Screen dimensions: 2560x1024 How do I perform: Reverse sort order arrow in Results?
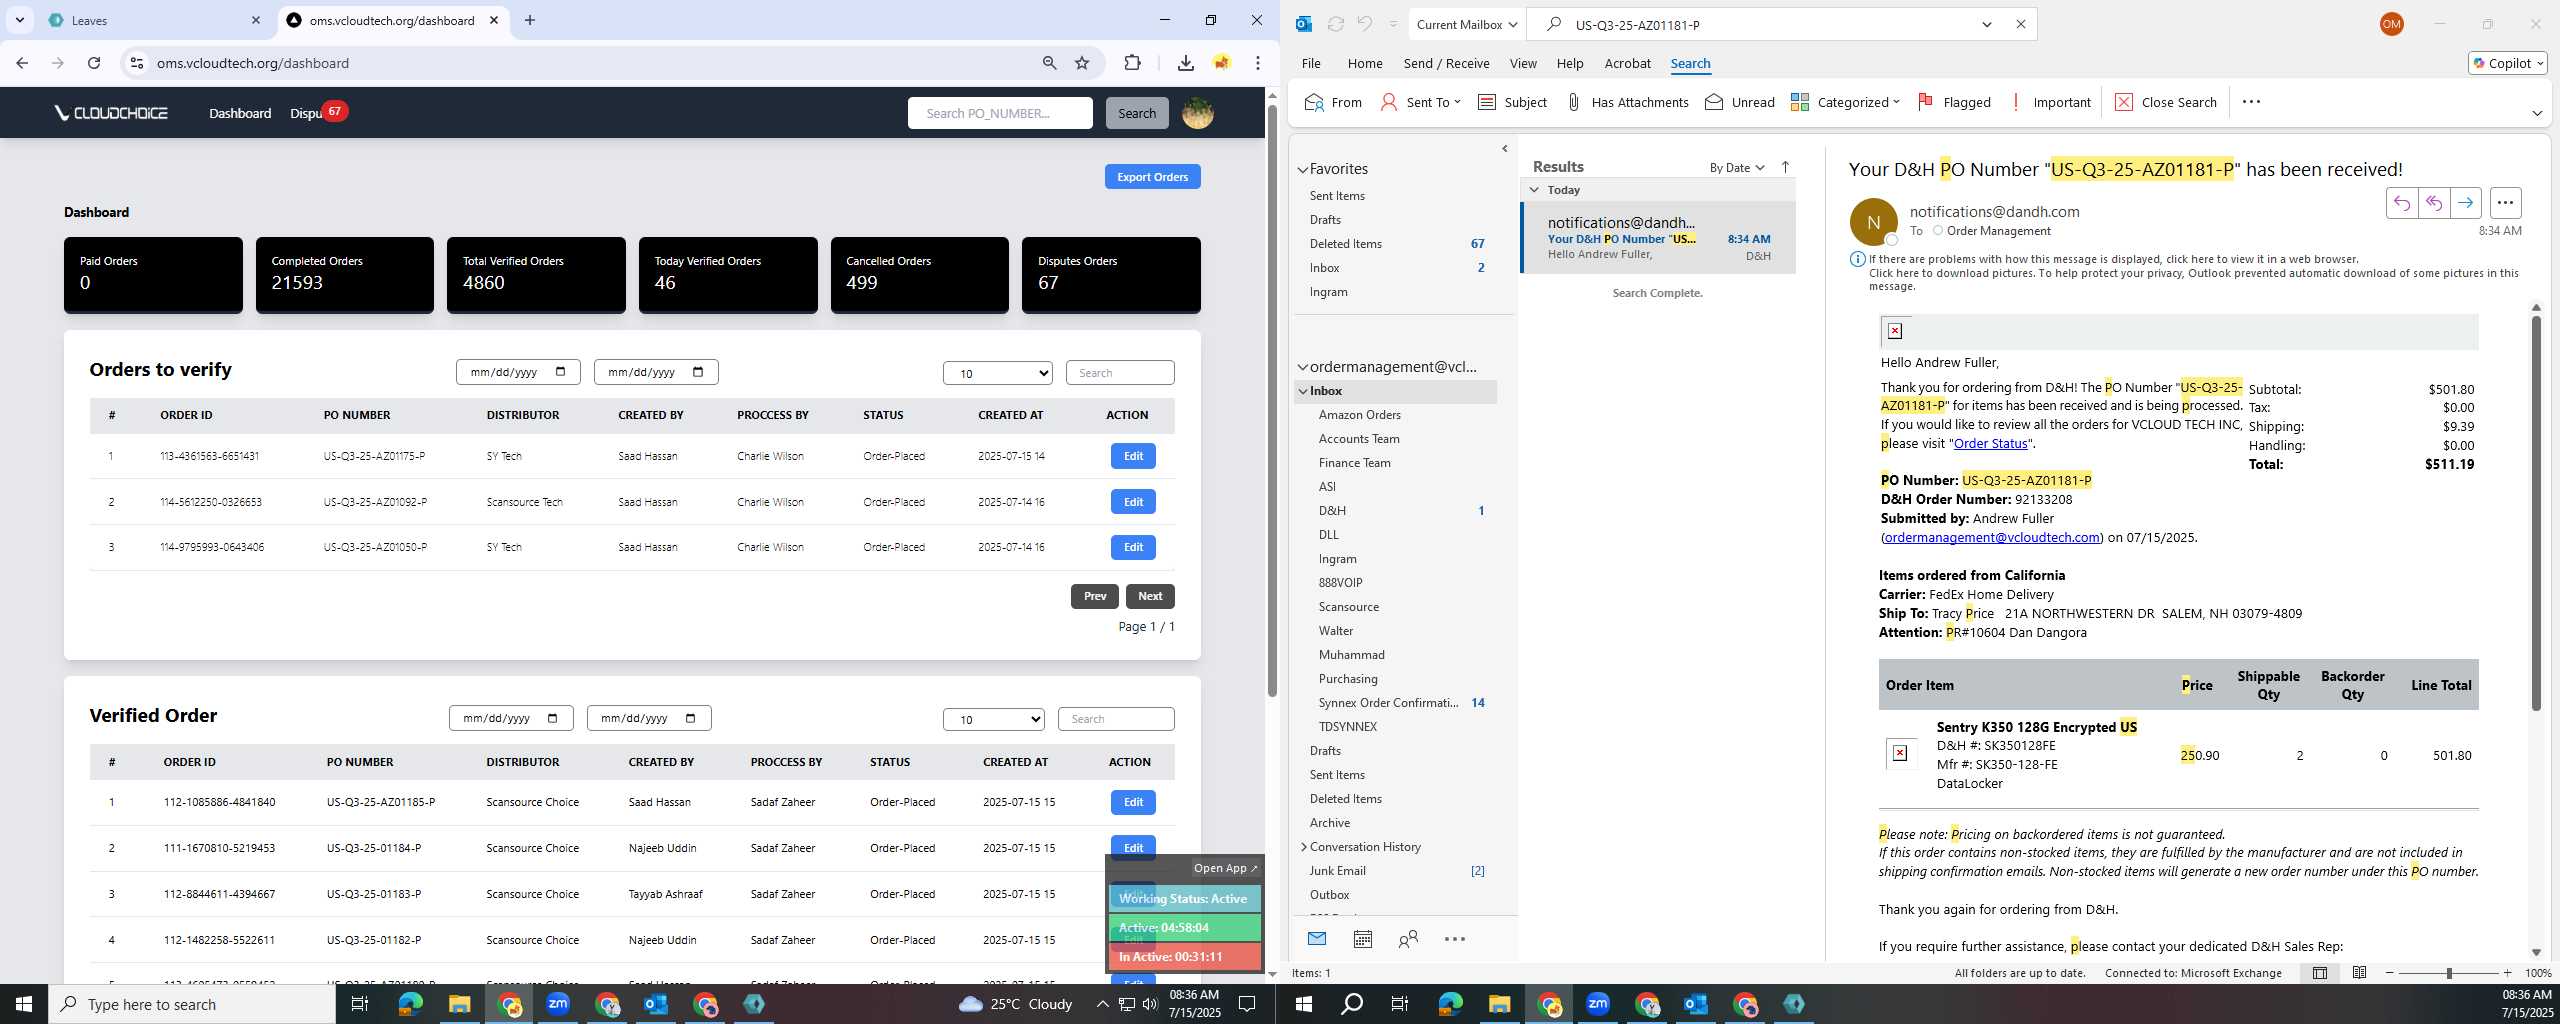pyautogui.click(x=1786, y=167)
